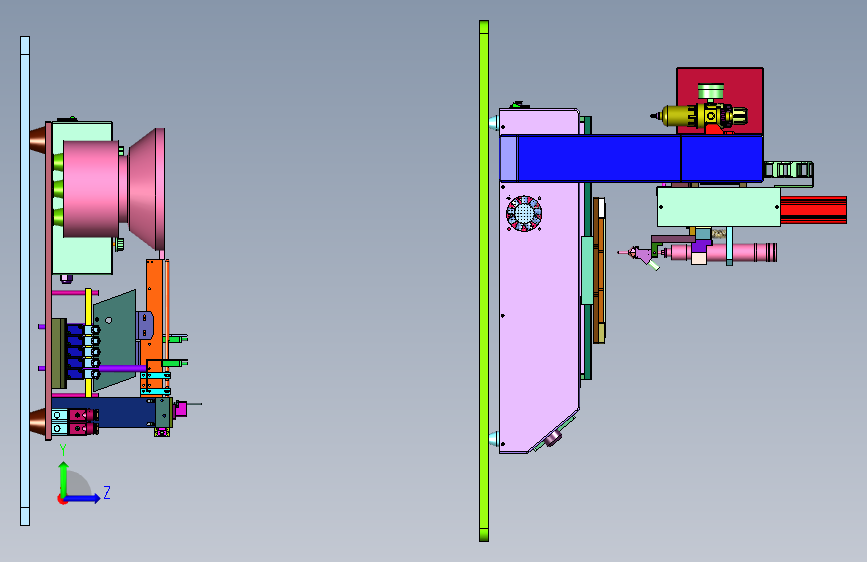Image resolution: width=867 pixels, height=562 pixels.
Task: Pick the dark green tilted plate
Action: pos(115,340)
